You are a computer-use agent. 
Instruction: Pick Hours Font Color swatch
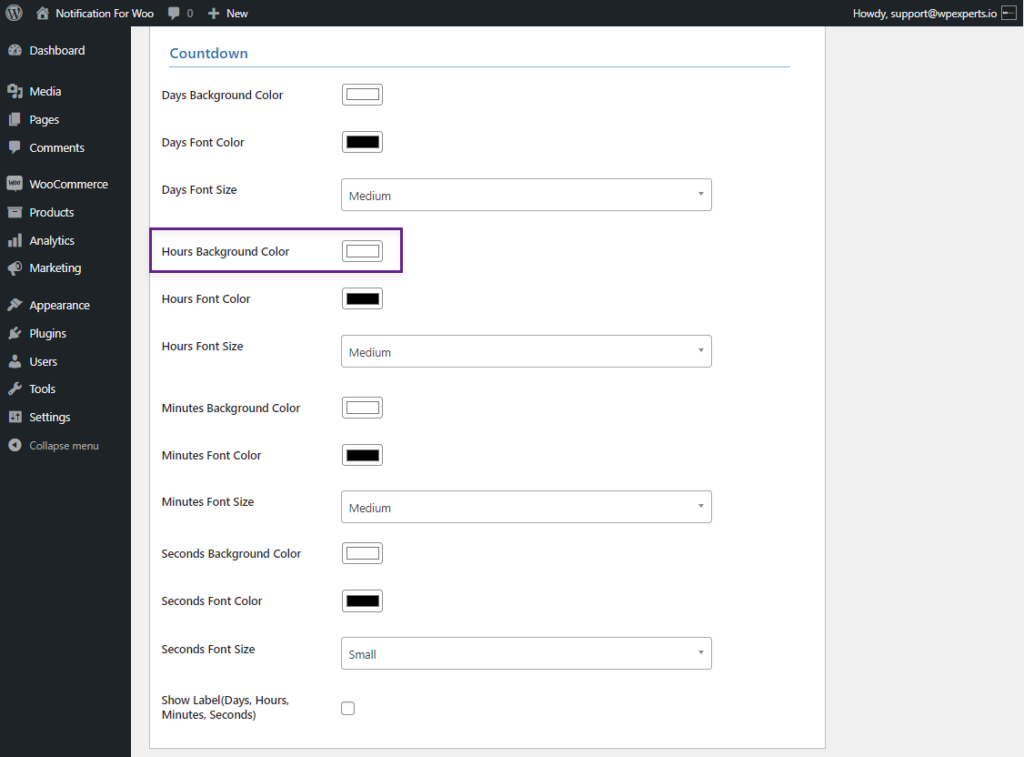pos(362,298)
